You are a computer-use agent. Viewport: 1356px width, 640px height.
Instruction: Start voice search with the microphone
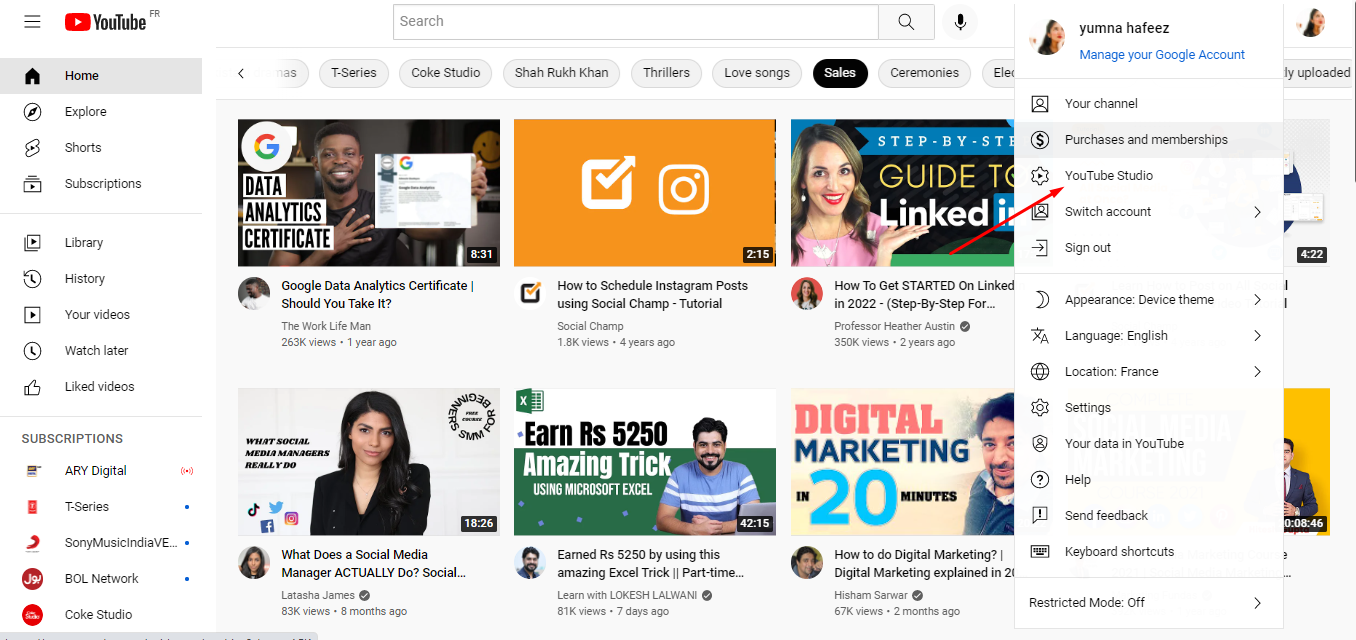(x=960, y=21)
